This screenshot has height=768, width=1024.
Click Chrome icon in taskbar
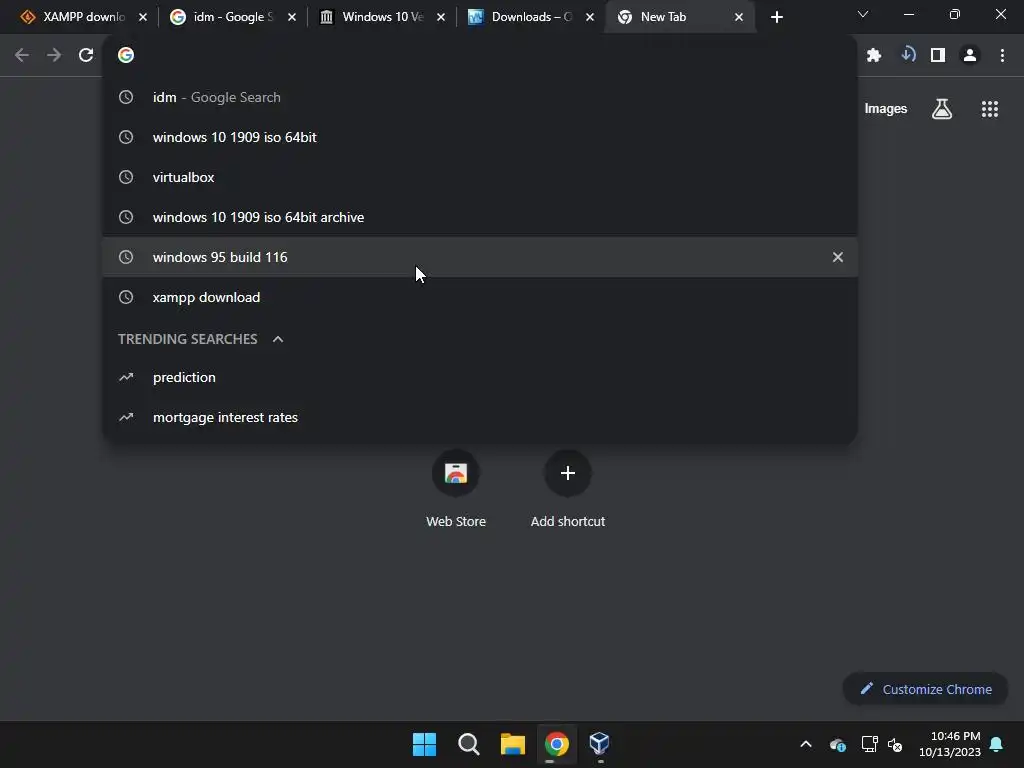[x=556, y=744]
